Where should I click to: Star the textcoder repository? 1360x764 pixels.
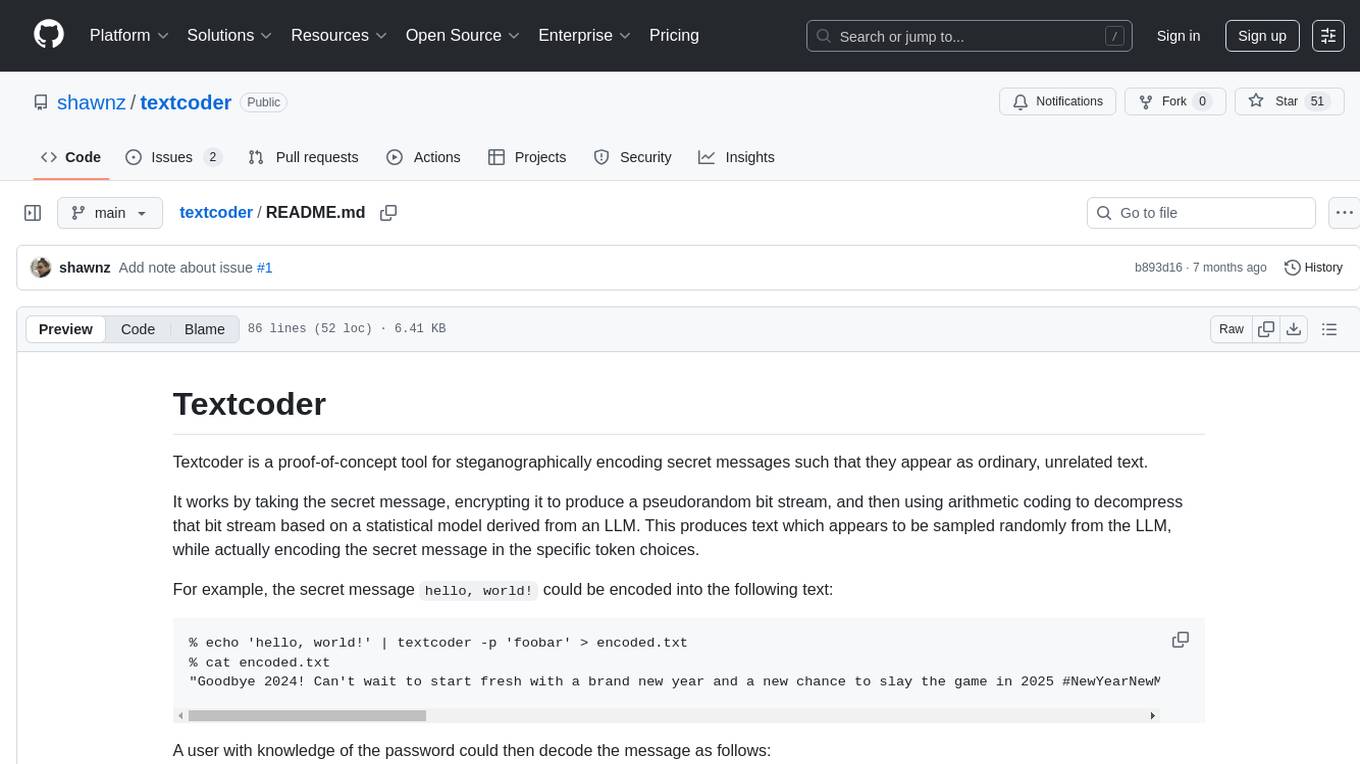pyautogui.click(x=1289, y=101)
